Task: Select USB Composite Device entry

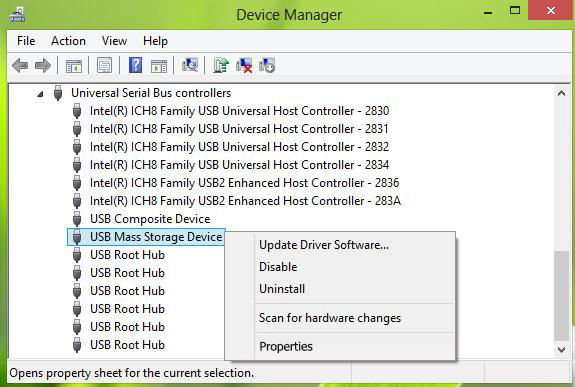Action: (150, 219)
